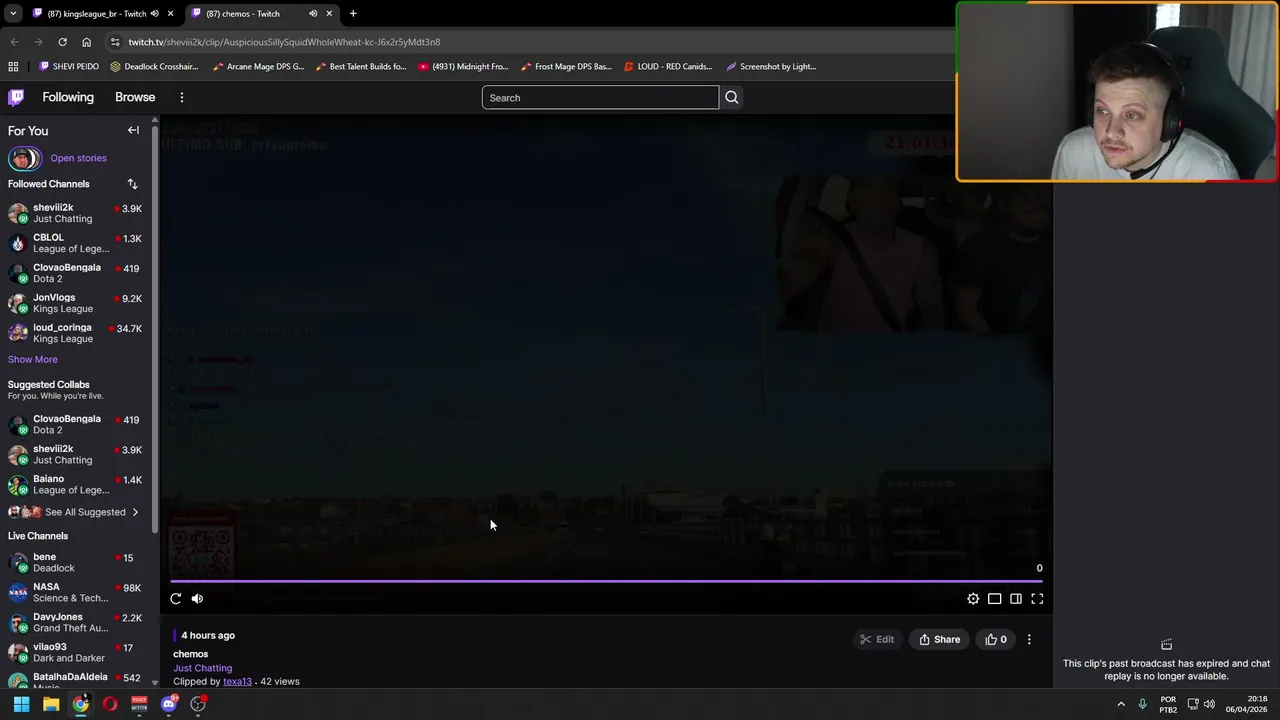The image size is (1280, 720).
Task: Open the Browse page
Action: [135, 97]
